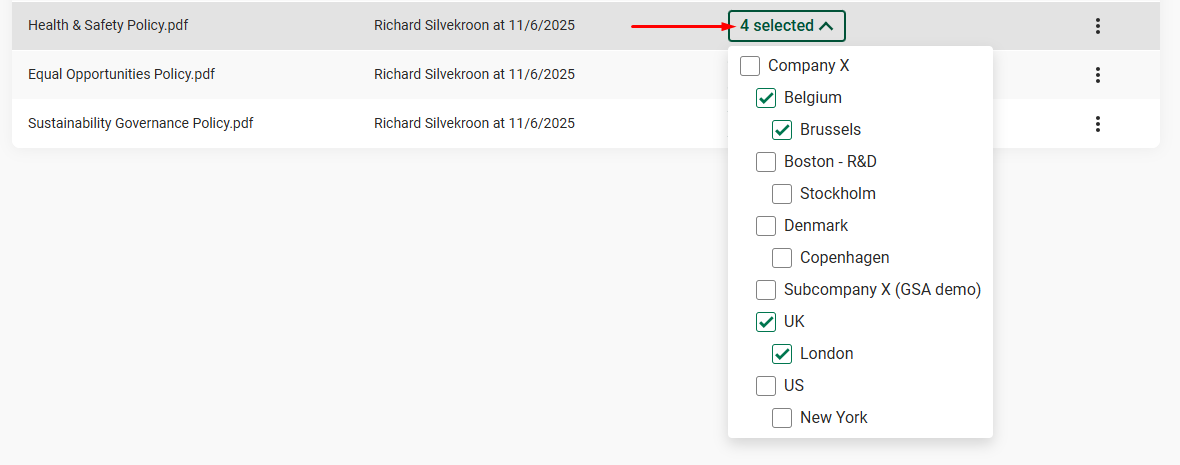Screen dimensions: 1180x465
Task: Check the US checkbox
Action: click(x=766, y=386)
